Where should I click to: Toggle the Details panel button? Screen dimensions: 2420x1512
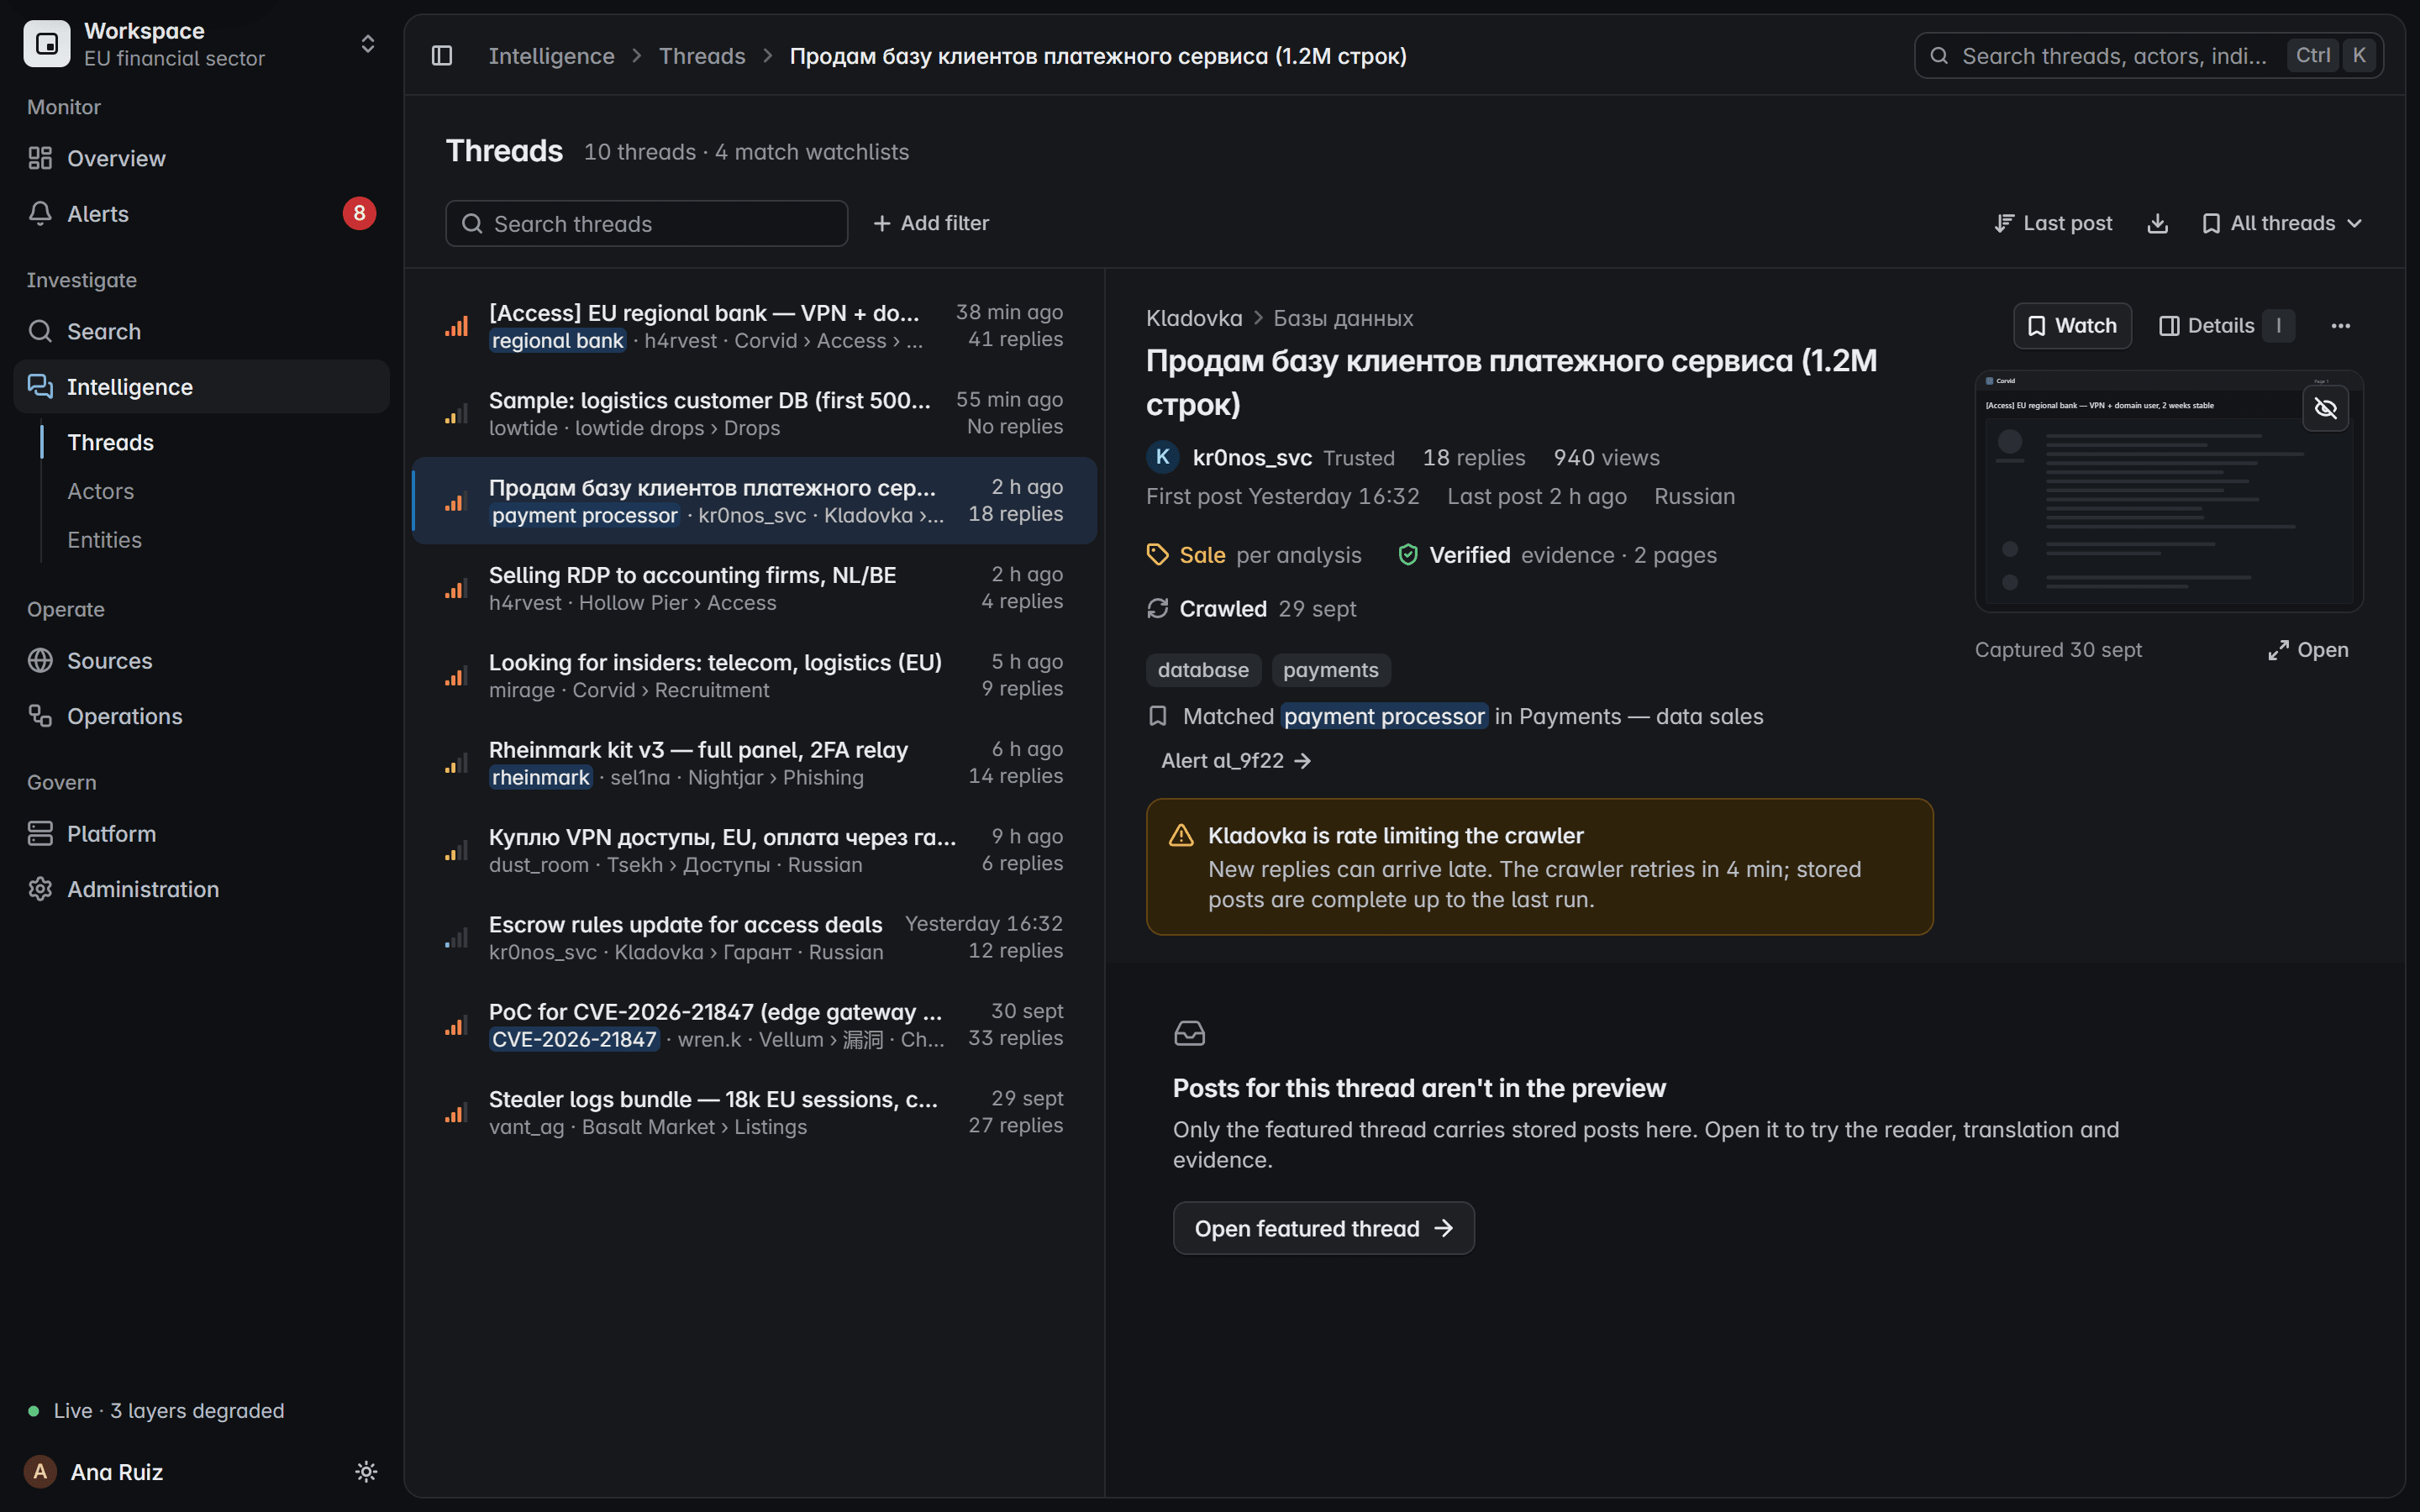click(x=2226, y=326)
